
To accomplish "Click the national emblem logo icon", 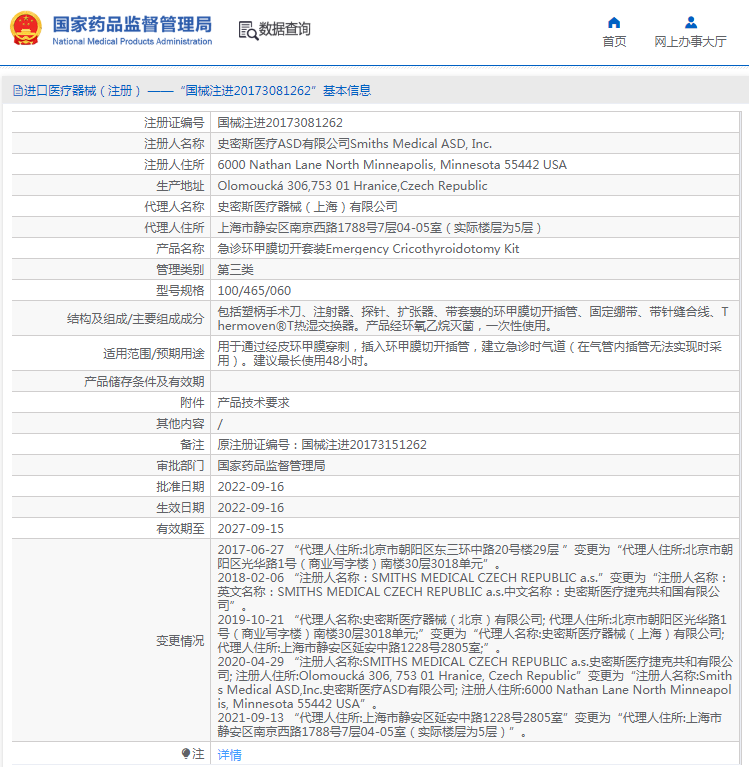I will click(26, 29).
